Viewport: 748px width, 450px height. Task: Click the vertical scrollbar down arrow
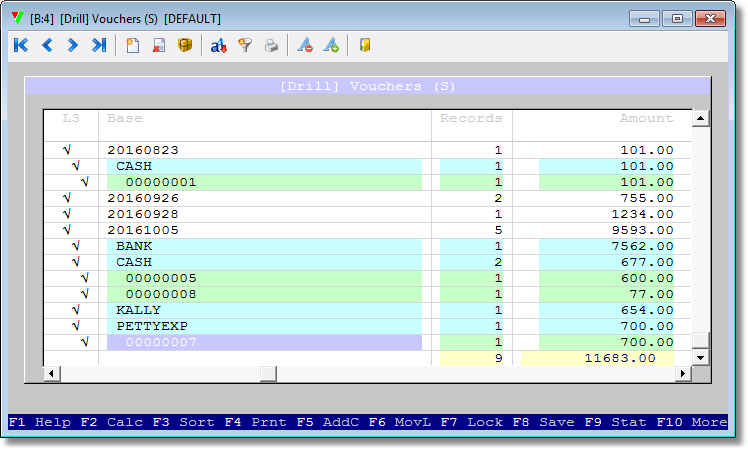click(x=700, y=357)
